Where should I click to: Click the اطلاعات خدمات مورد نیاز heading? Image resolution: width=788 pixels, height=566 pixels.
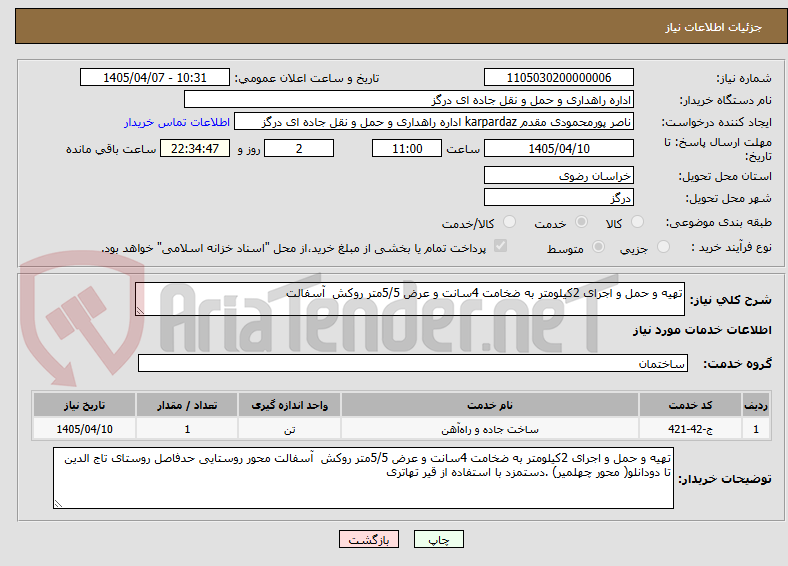702,330
